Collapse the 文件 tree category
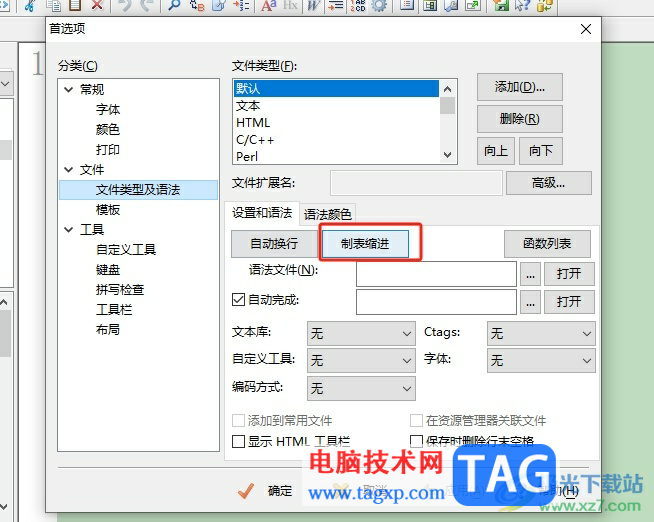The height and width of the screenshot is (522, 654). pos(69,169)
